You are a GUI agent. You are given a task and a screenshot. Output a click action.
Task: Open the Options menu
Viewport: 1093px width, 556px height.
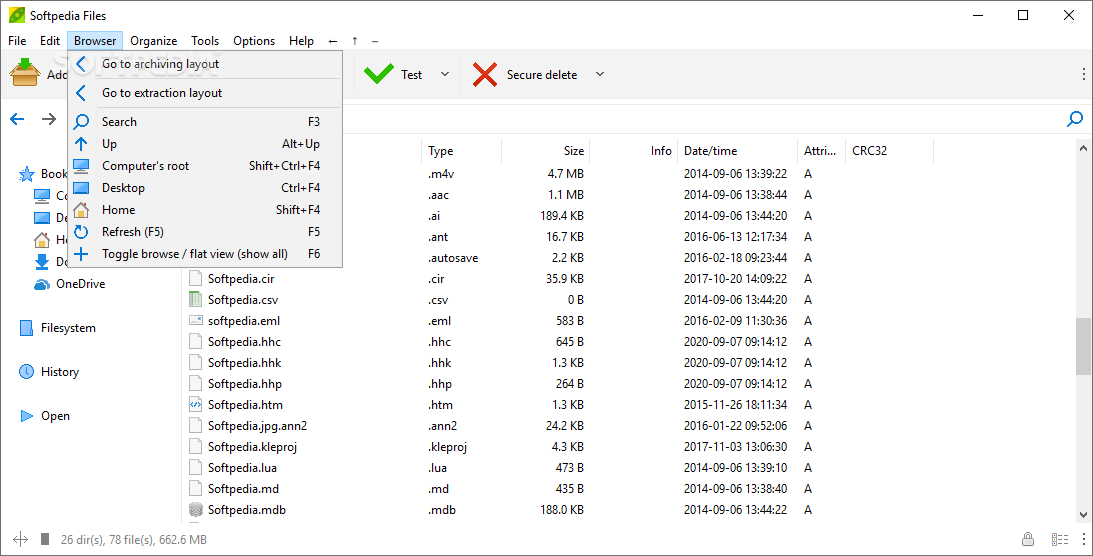click(x=254, y=41)
